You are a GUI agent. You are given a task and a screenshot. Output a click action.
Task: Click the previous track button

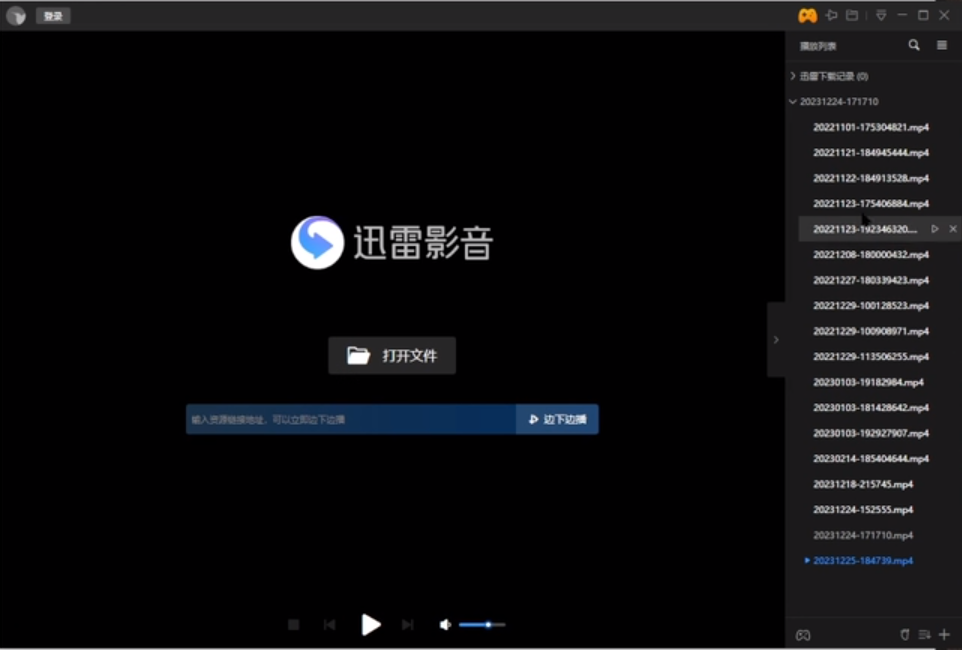[329, 625]
